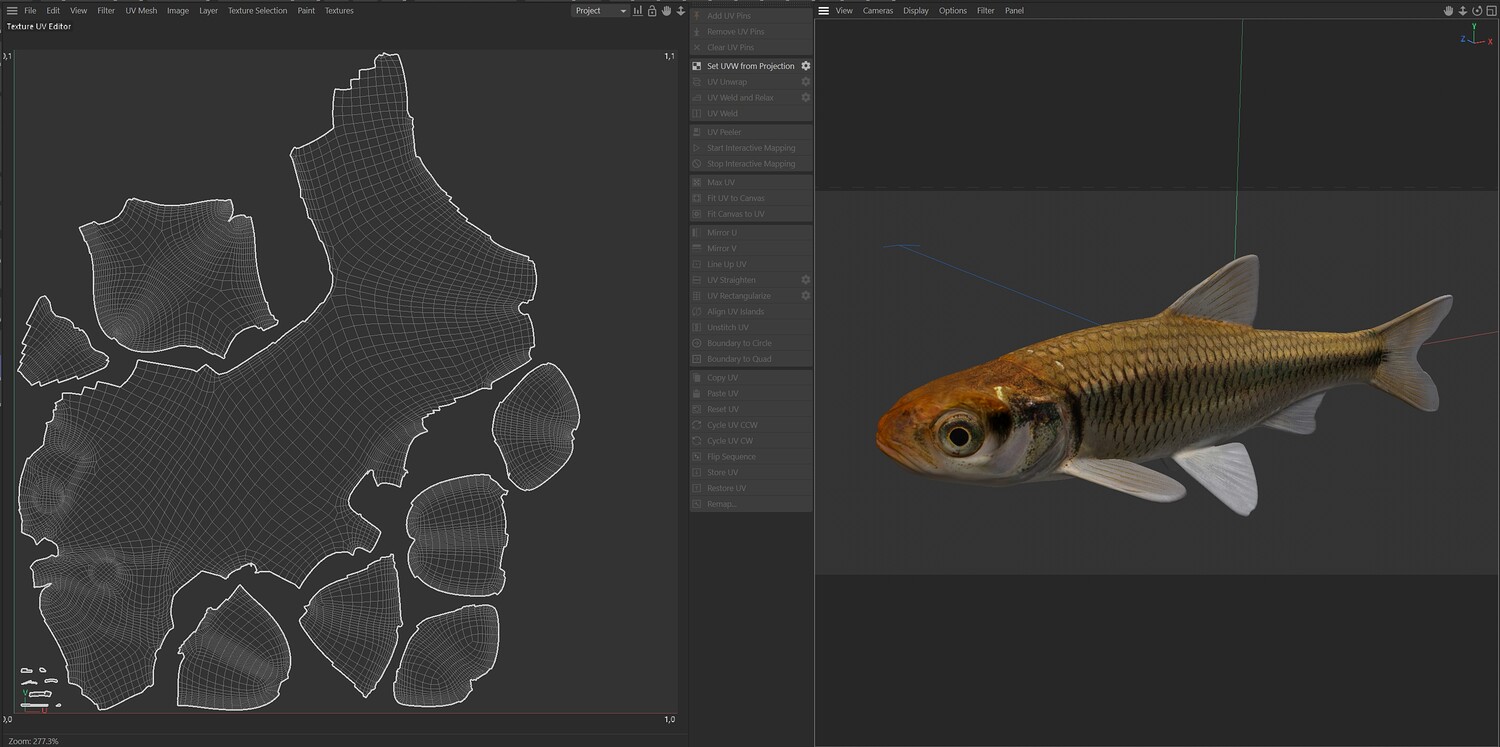Open Set UVW from Projection settings gear
Viewport: 1500px width, 747px height.
806,66
